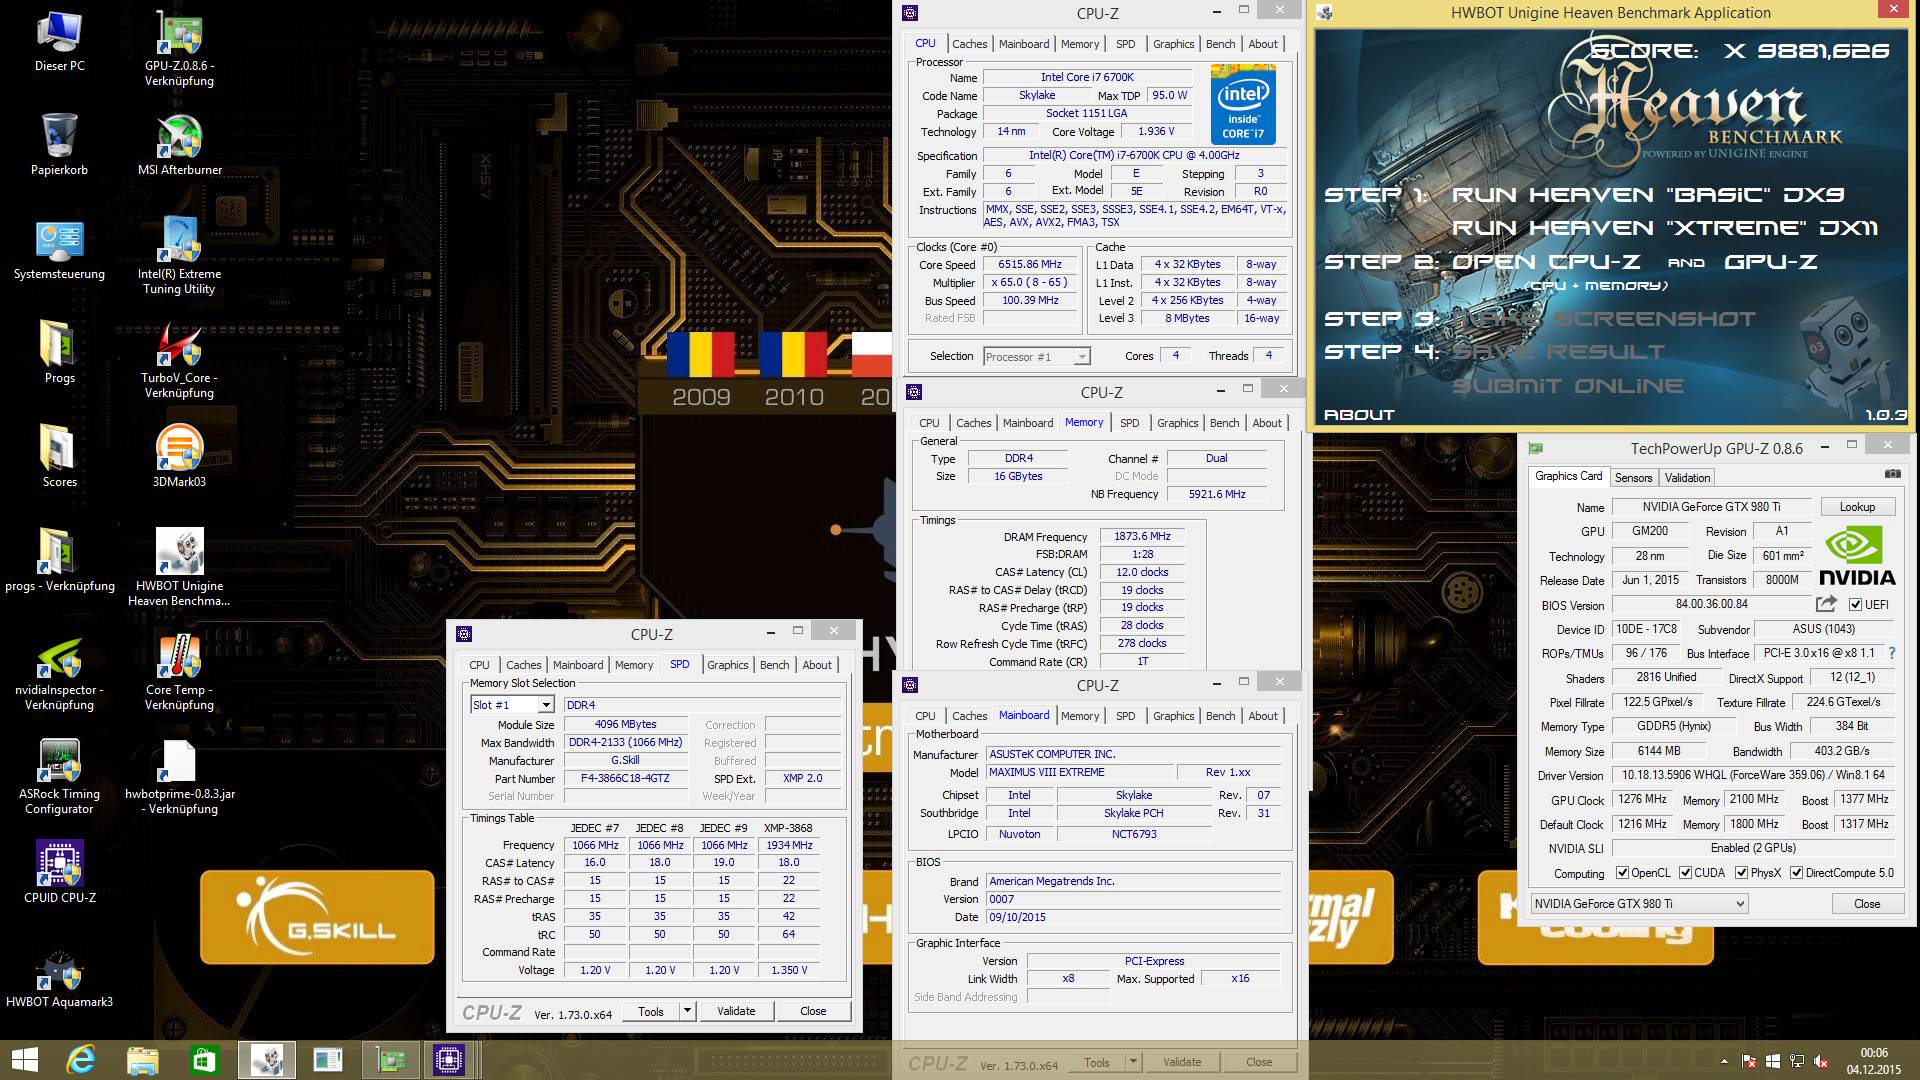1920x1080 pixels.
Task: Select NVidia GeForce GTX 980 Ti from GPU-Z dropdown
Action: 1639,902
